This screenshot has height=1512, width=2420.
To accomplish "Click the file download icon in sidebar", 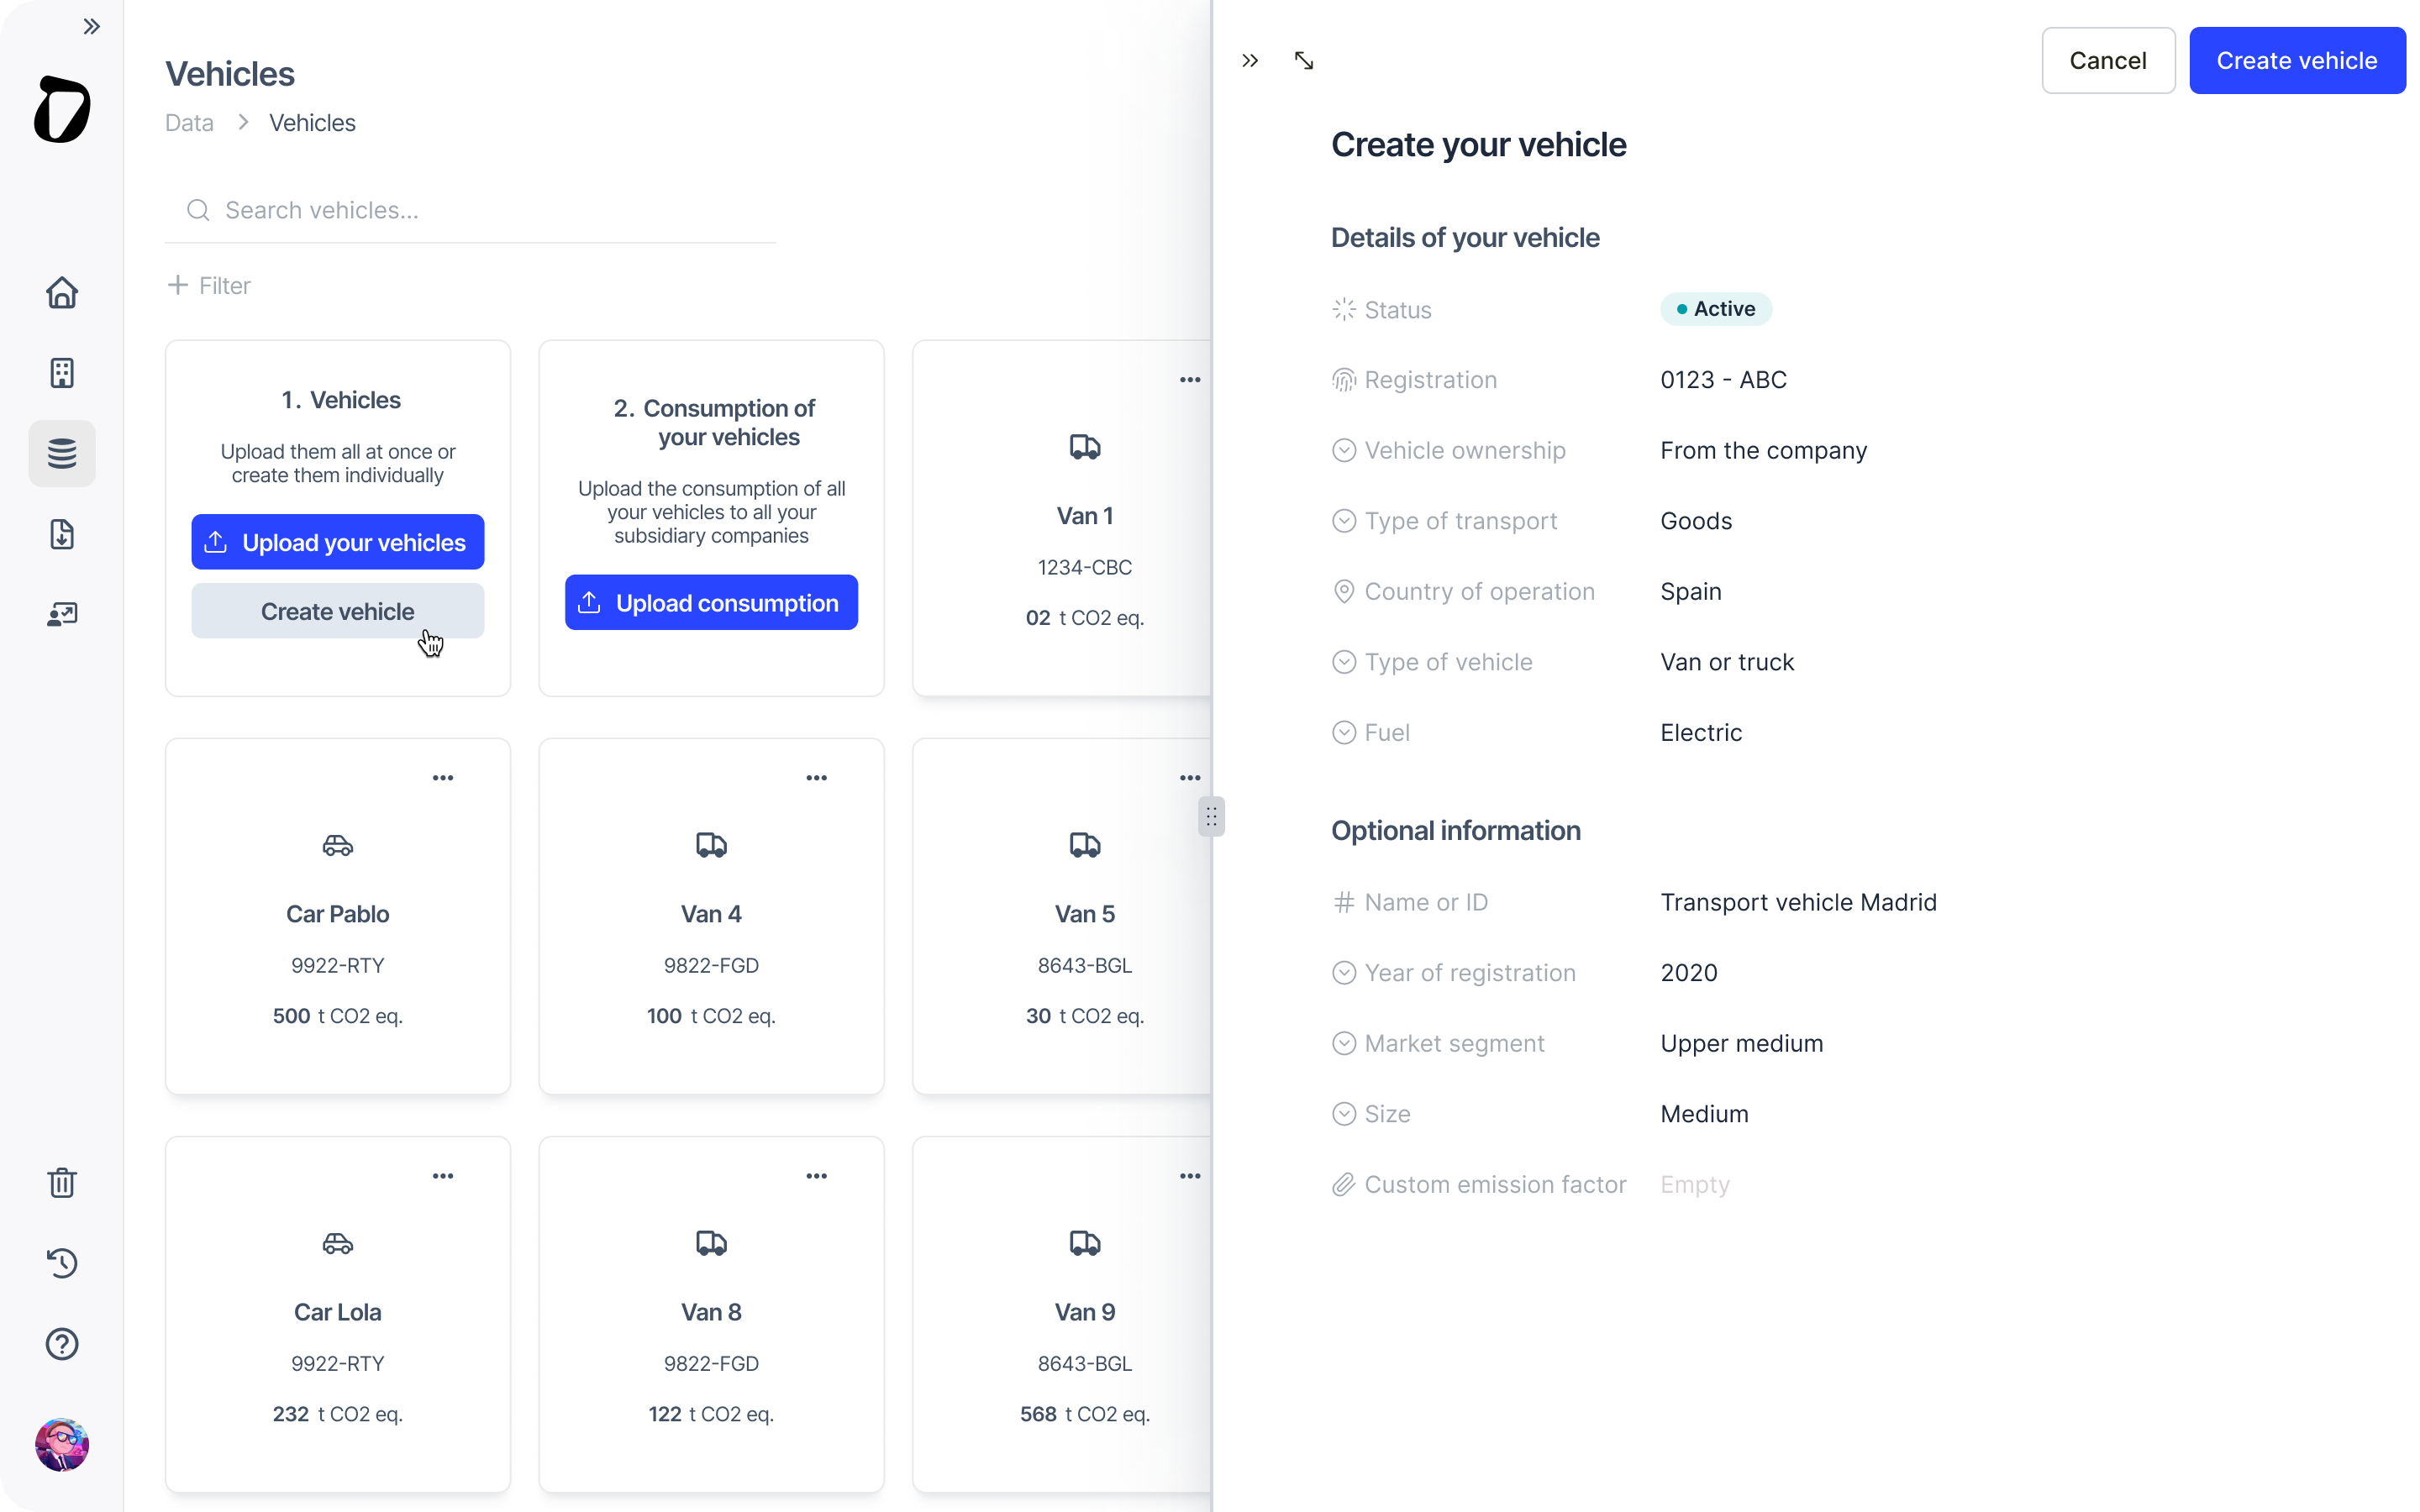I will click(x=62, y=534).
